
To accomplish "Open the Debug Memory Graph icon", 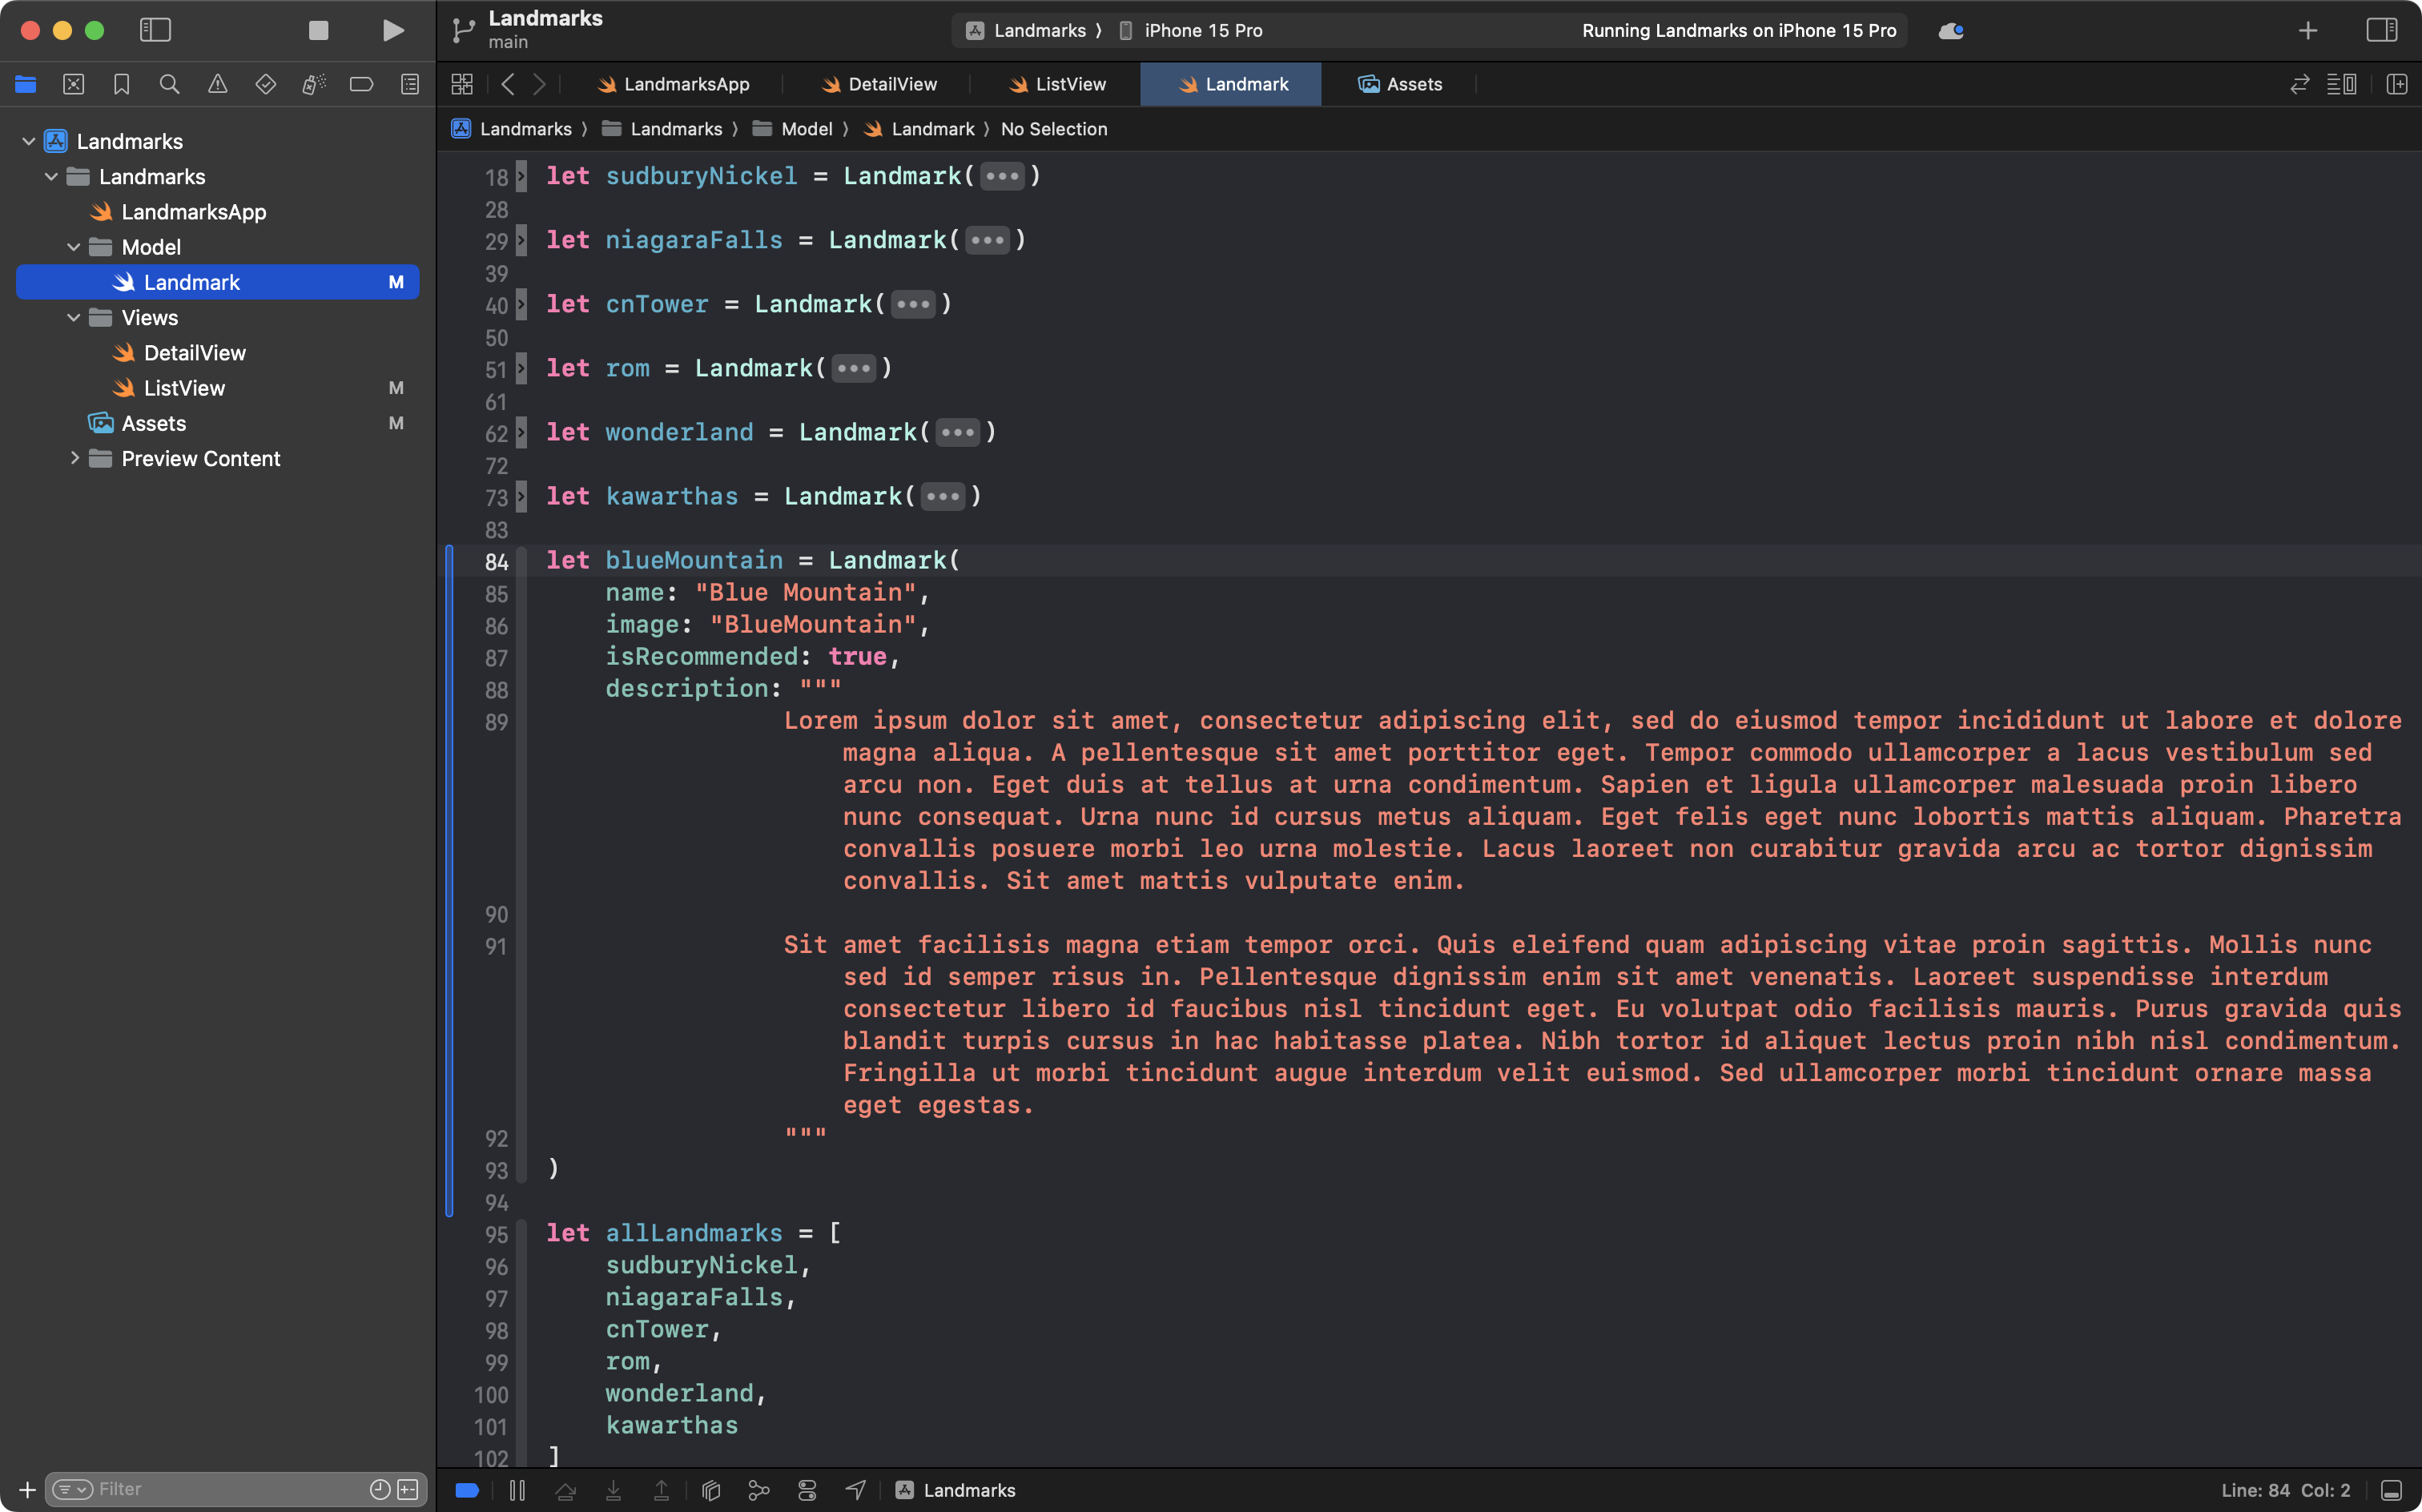I will pyautogui.click(x=758, y=1489).
